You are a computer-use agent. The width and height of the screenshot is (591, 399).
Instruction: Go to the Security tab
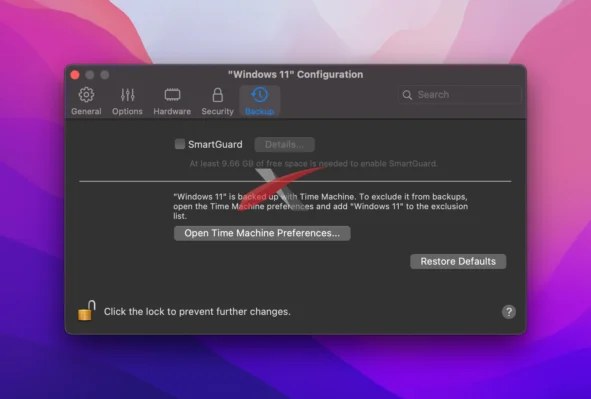(217, 101)
